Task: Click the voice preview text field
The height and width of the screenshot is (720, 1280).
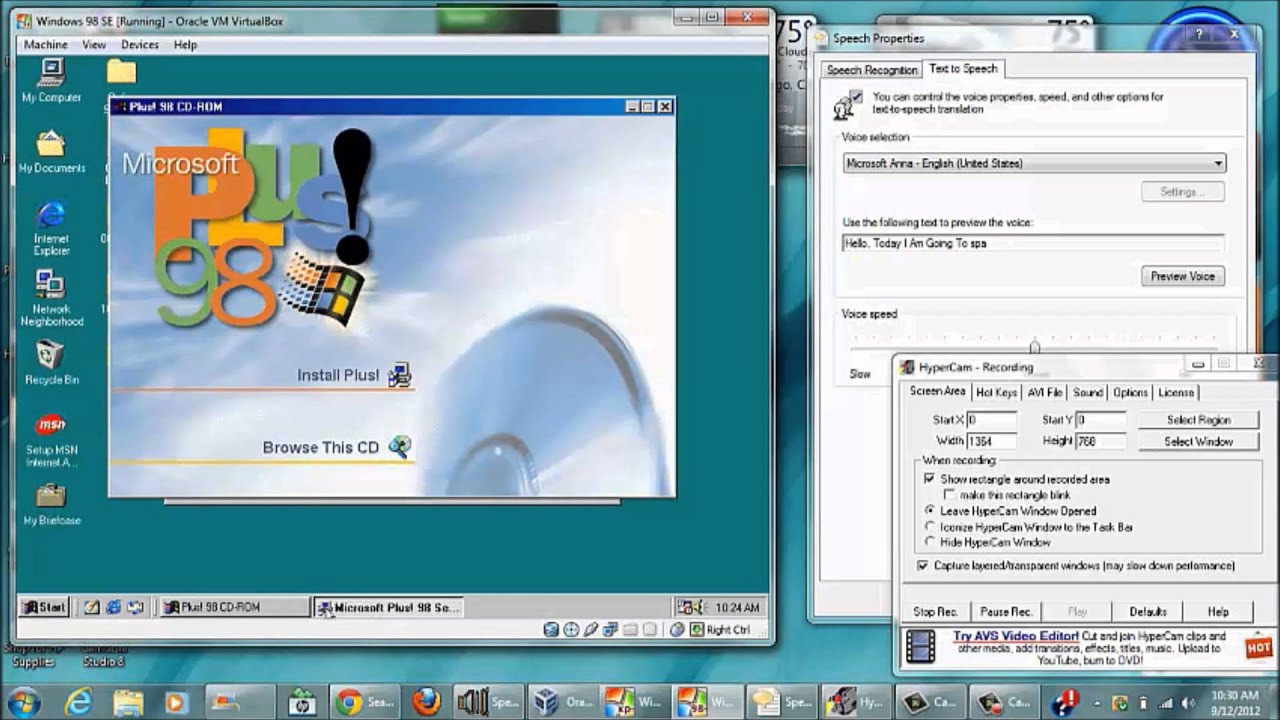Action: pos(1034,243)
